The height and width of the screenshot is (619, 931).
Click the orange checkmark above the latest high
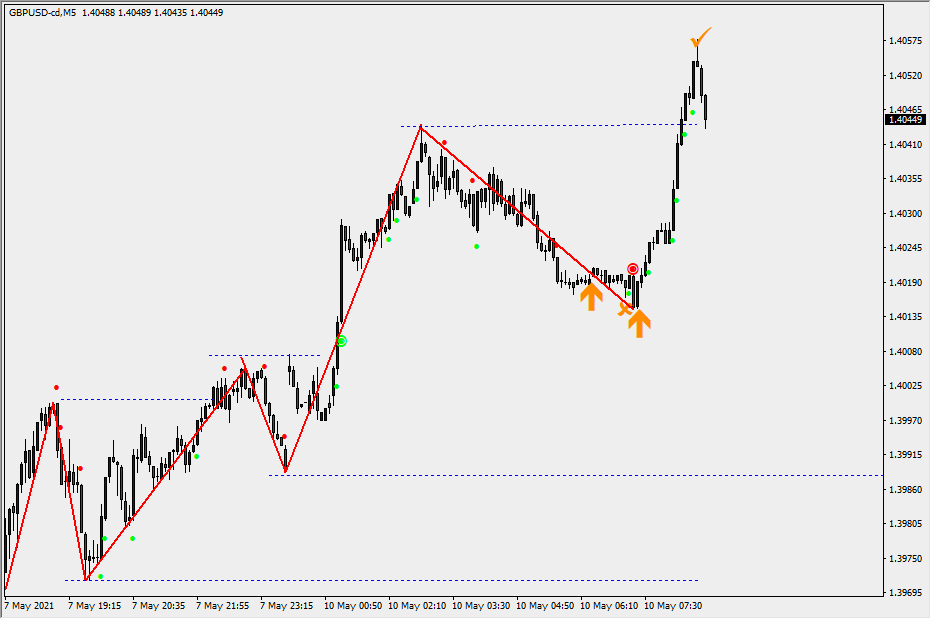pos(700,38)
